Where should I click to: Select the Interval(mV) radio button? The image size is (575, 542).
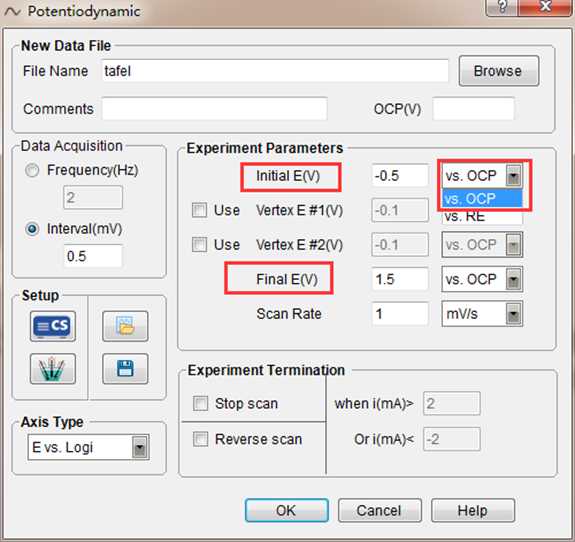[x=32, y=229]
